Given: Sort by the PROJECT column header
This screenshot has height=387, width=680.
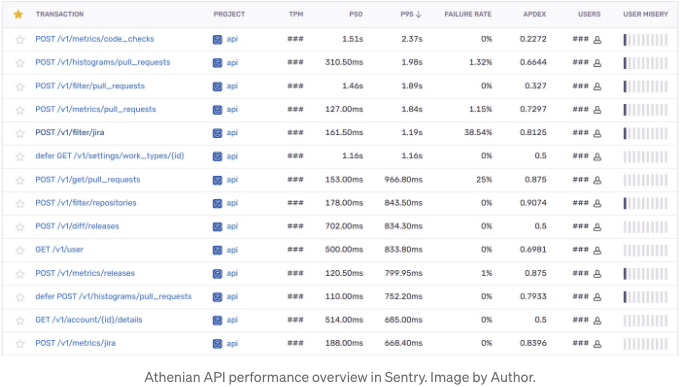Looking at the screenshot, I should (229, 14).
